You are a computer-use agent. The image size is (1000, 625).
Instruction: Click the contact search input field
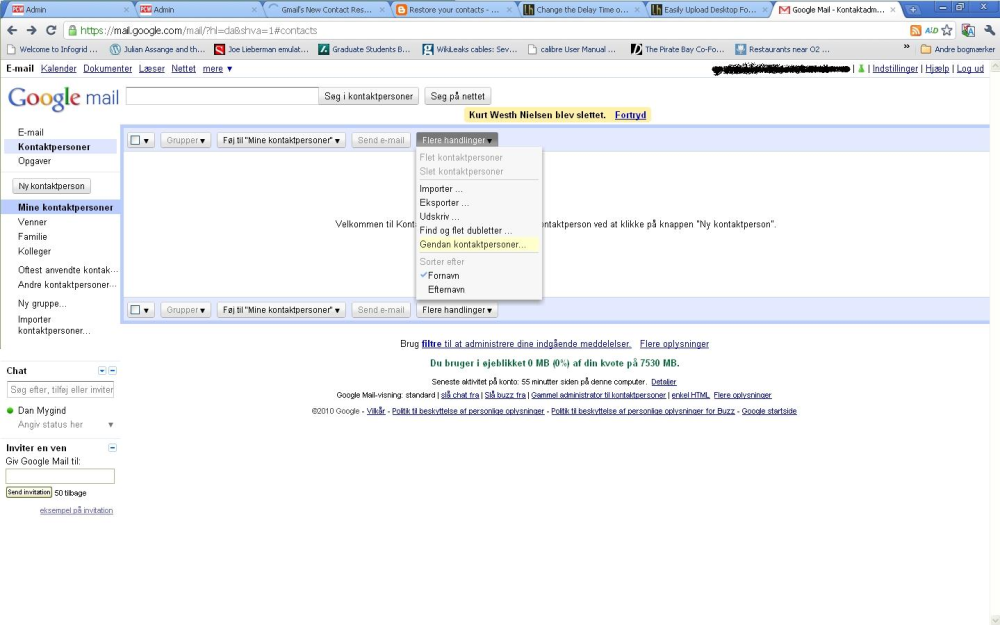coord(222,96)
